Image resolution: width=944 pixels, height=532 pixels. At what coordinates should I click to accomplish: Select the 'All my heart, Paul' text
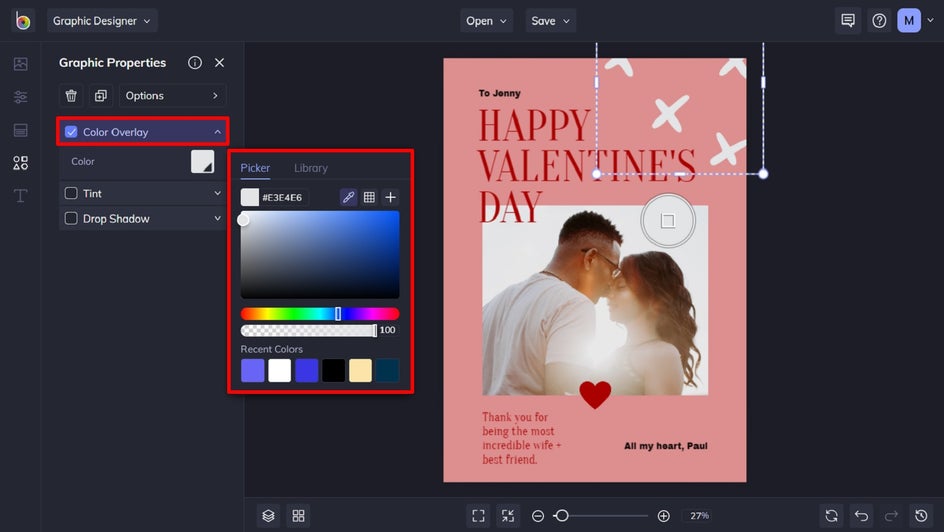[x=666, y=446]
